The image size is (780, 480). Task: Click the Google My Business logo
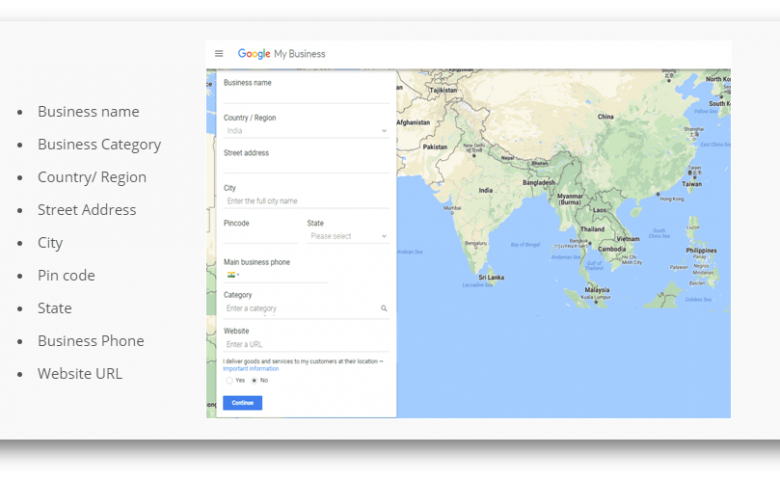281,54
